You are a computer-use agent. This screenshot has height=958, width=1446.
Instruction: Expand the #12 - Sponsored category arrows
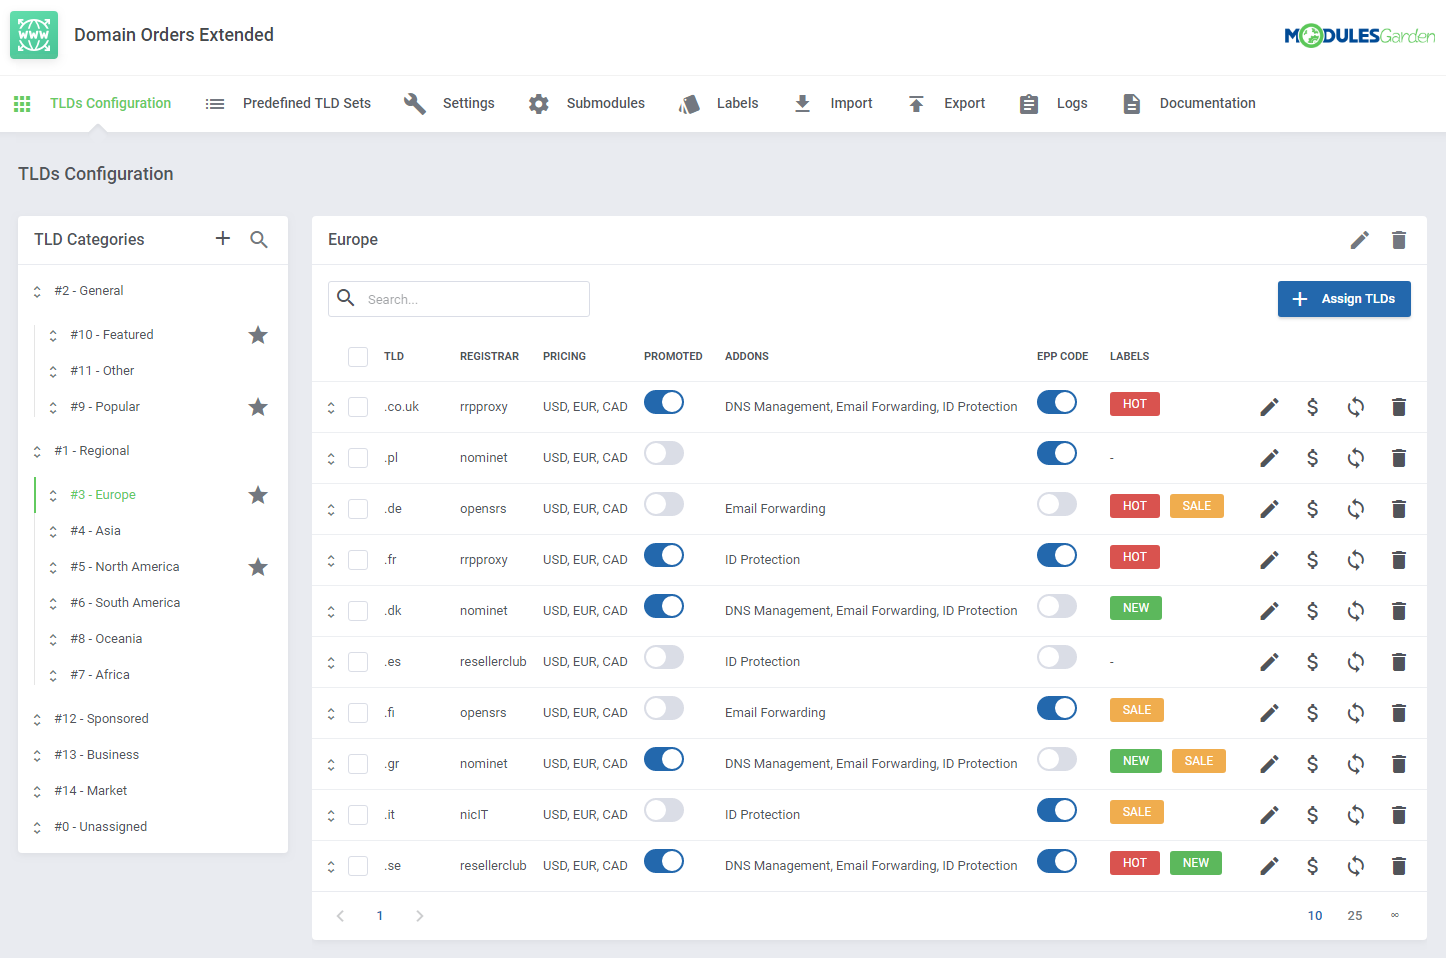pyautogui.click(x=37, y=720)
